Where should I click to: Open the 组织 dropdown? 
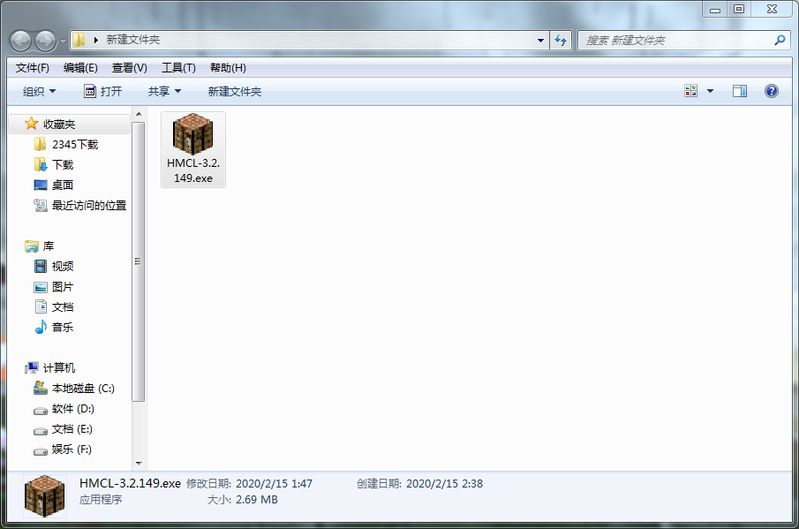coord(39,91)
